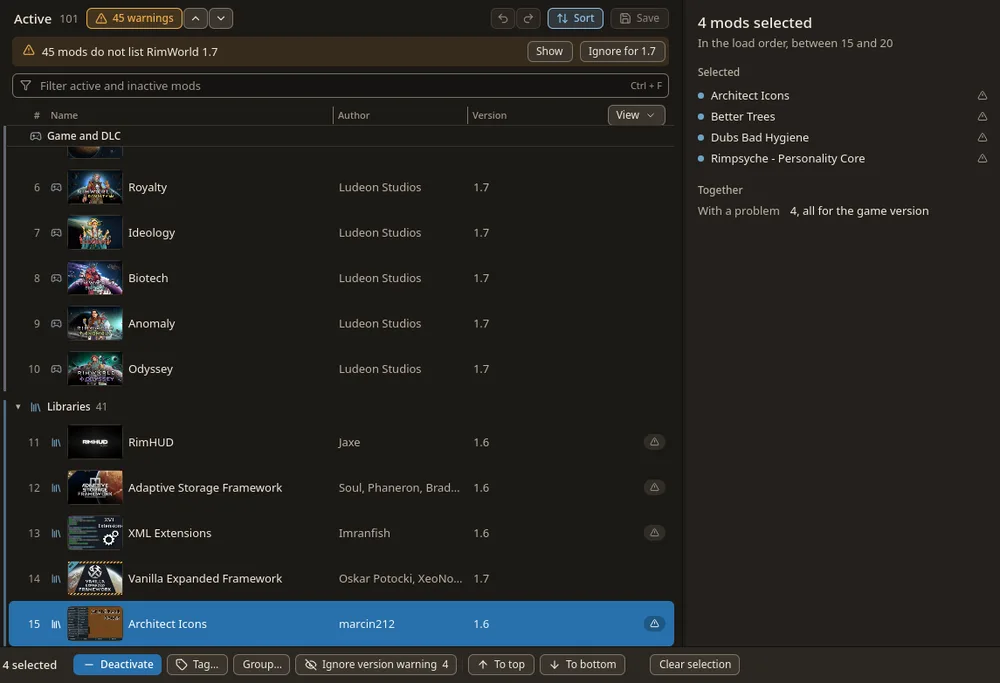Click Dubs Bad Hygiene in Selected panel
Viewport: 1000px width, 683px height.
click(759, 138)
